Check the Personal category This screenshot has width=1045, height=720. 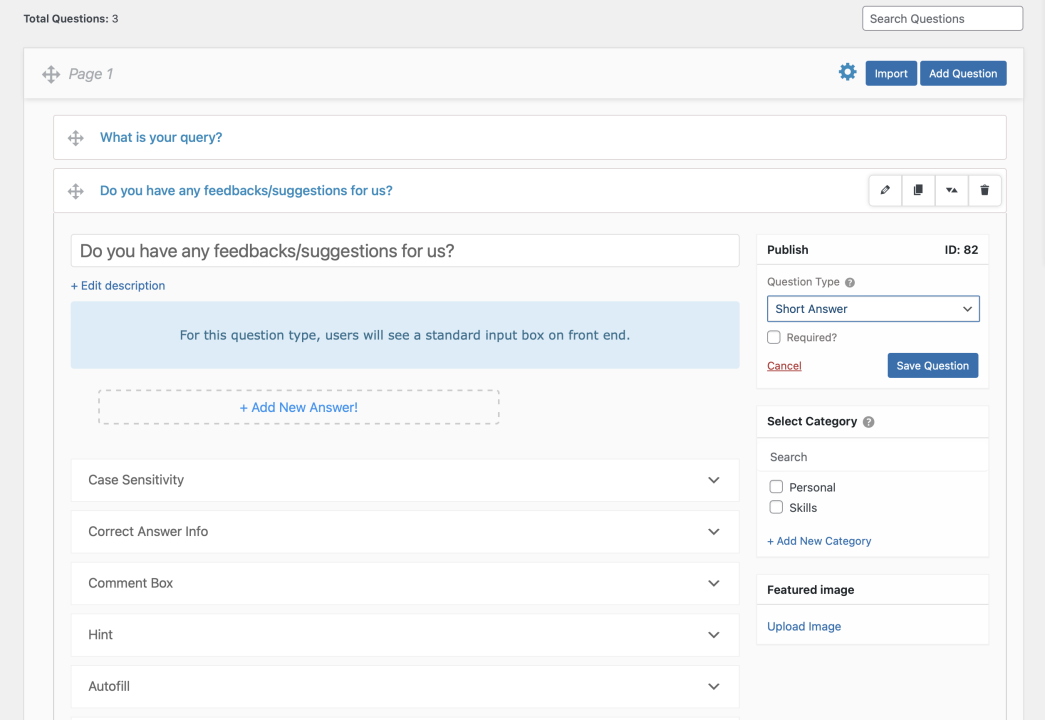[x=776, y=487]
